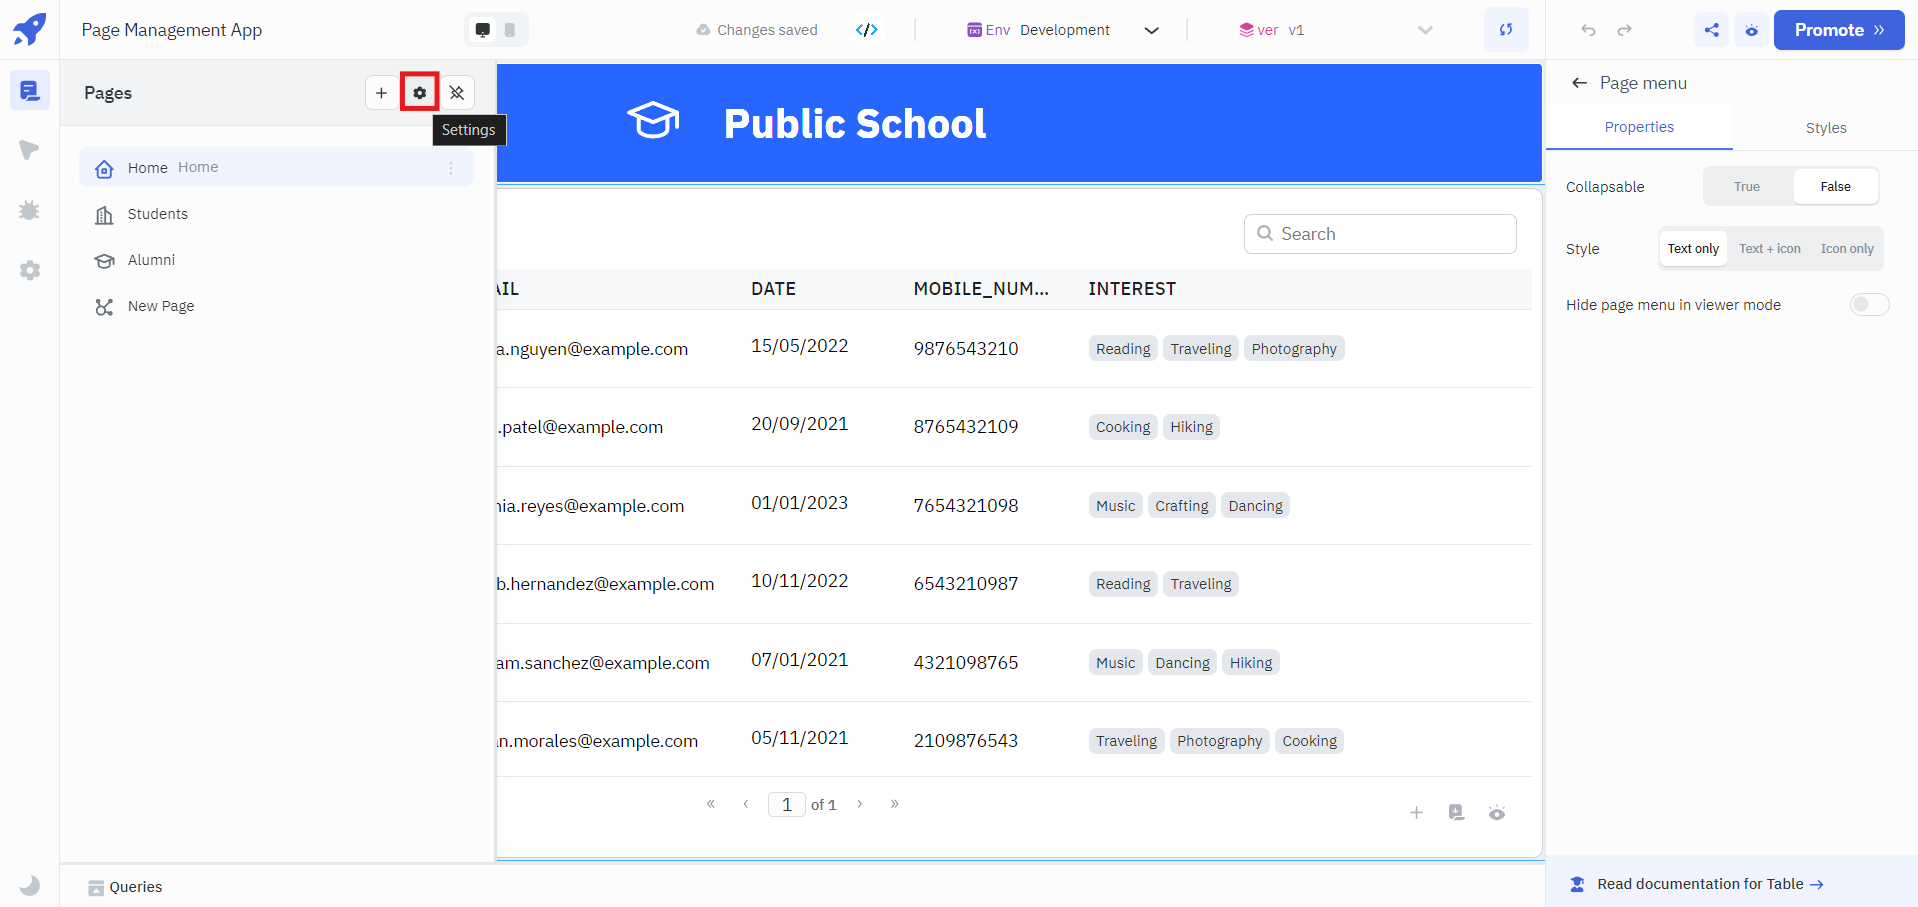This screenshot has width=1918, height=907.
Task: Click the Crafting interest tag
Action: click(x=1182, y=506)
